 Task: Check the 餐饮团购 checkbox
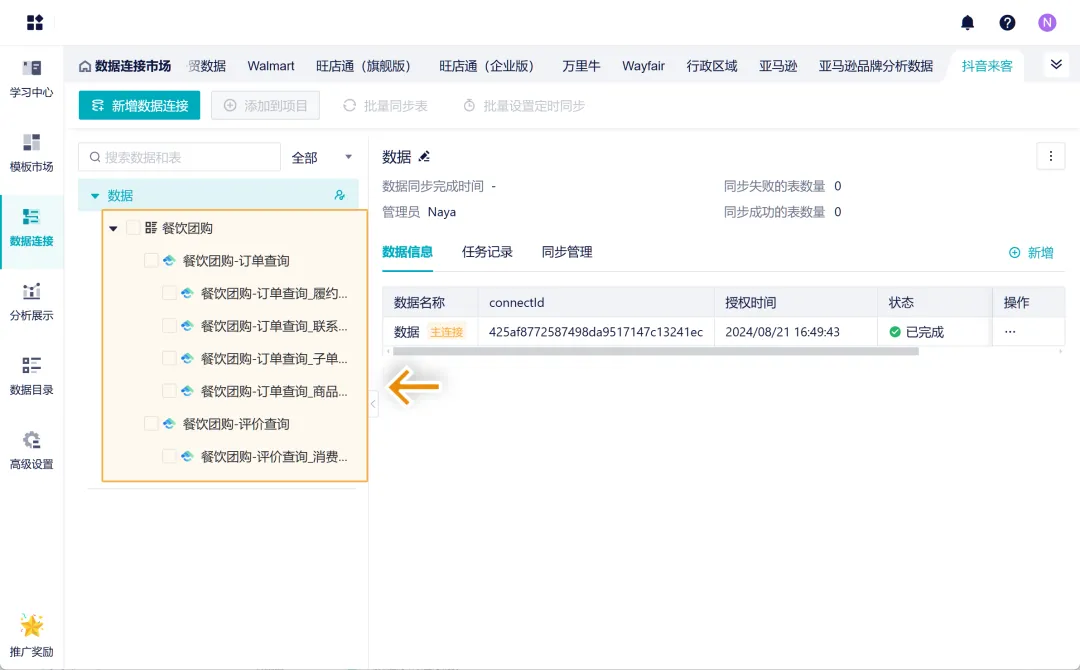(x=133, y=228)
